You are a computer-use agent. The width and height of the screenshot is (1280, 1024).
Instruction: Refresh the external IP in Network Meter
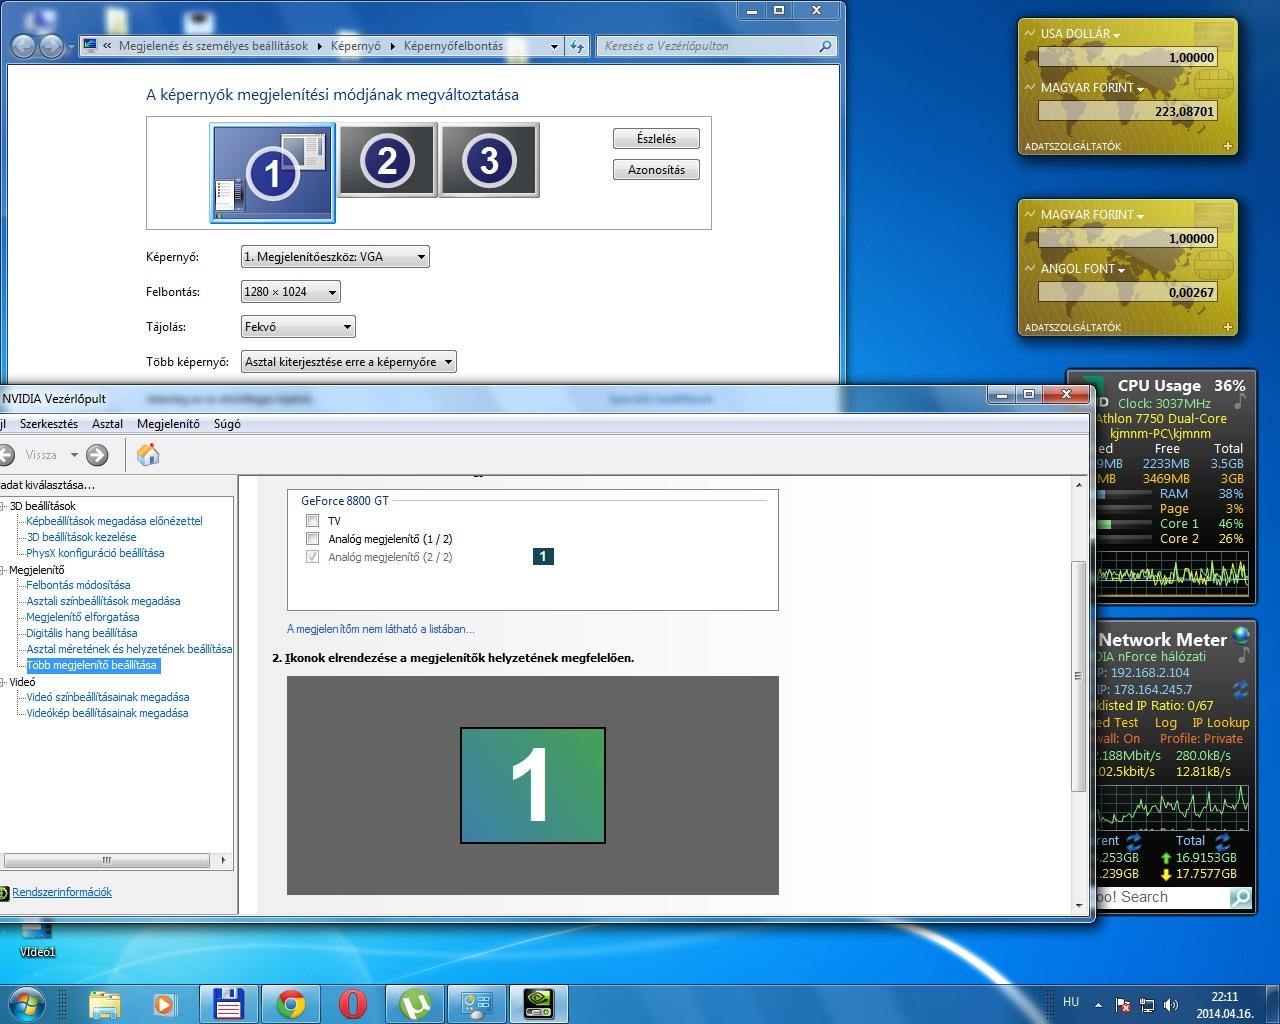pyautogui.click(x=1240, y=689)
